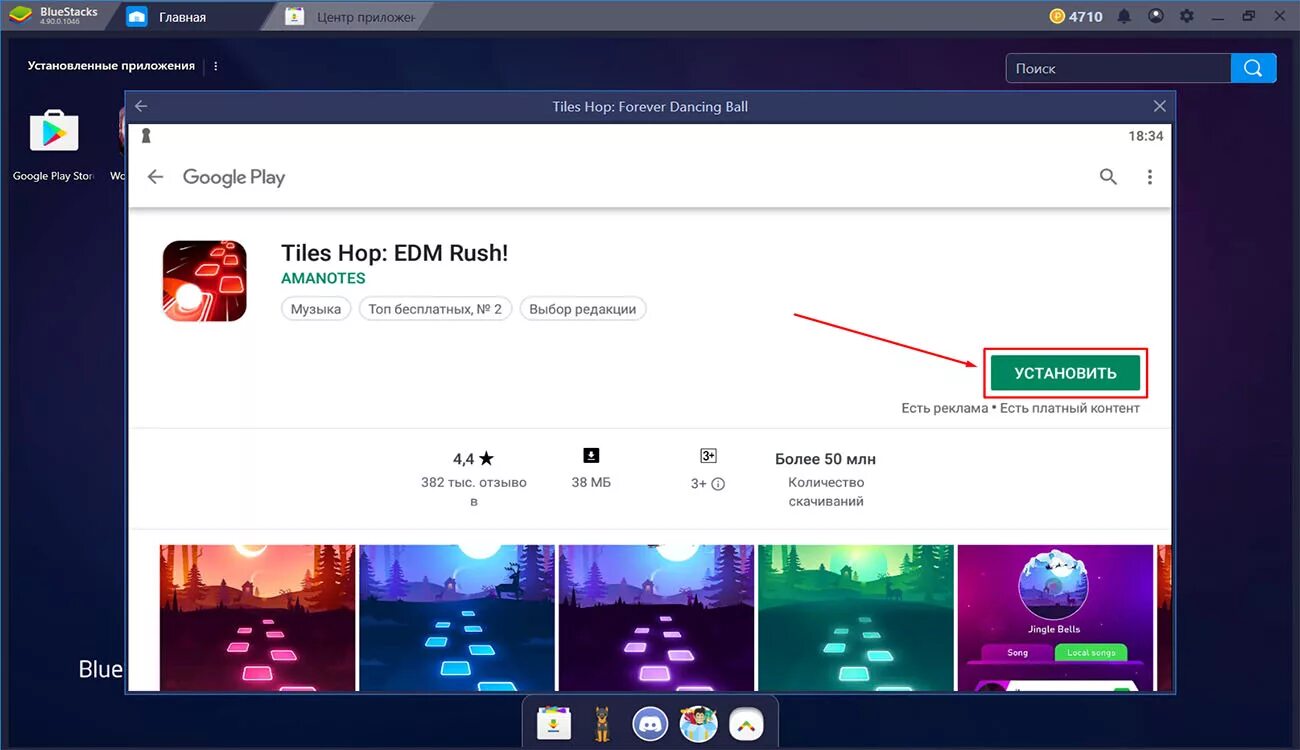Open the dog icon in the dock
1300x750 pixels.
pos(602,722)
